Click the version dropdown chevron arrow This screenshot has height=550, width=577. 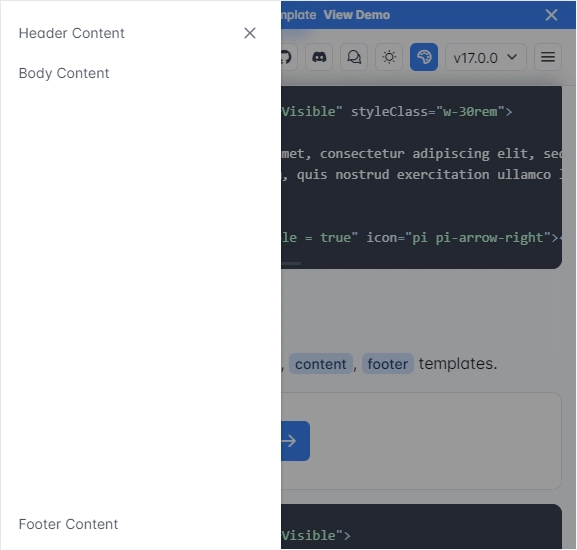click(x=512, y=57)
